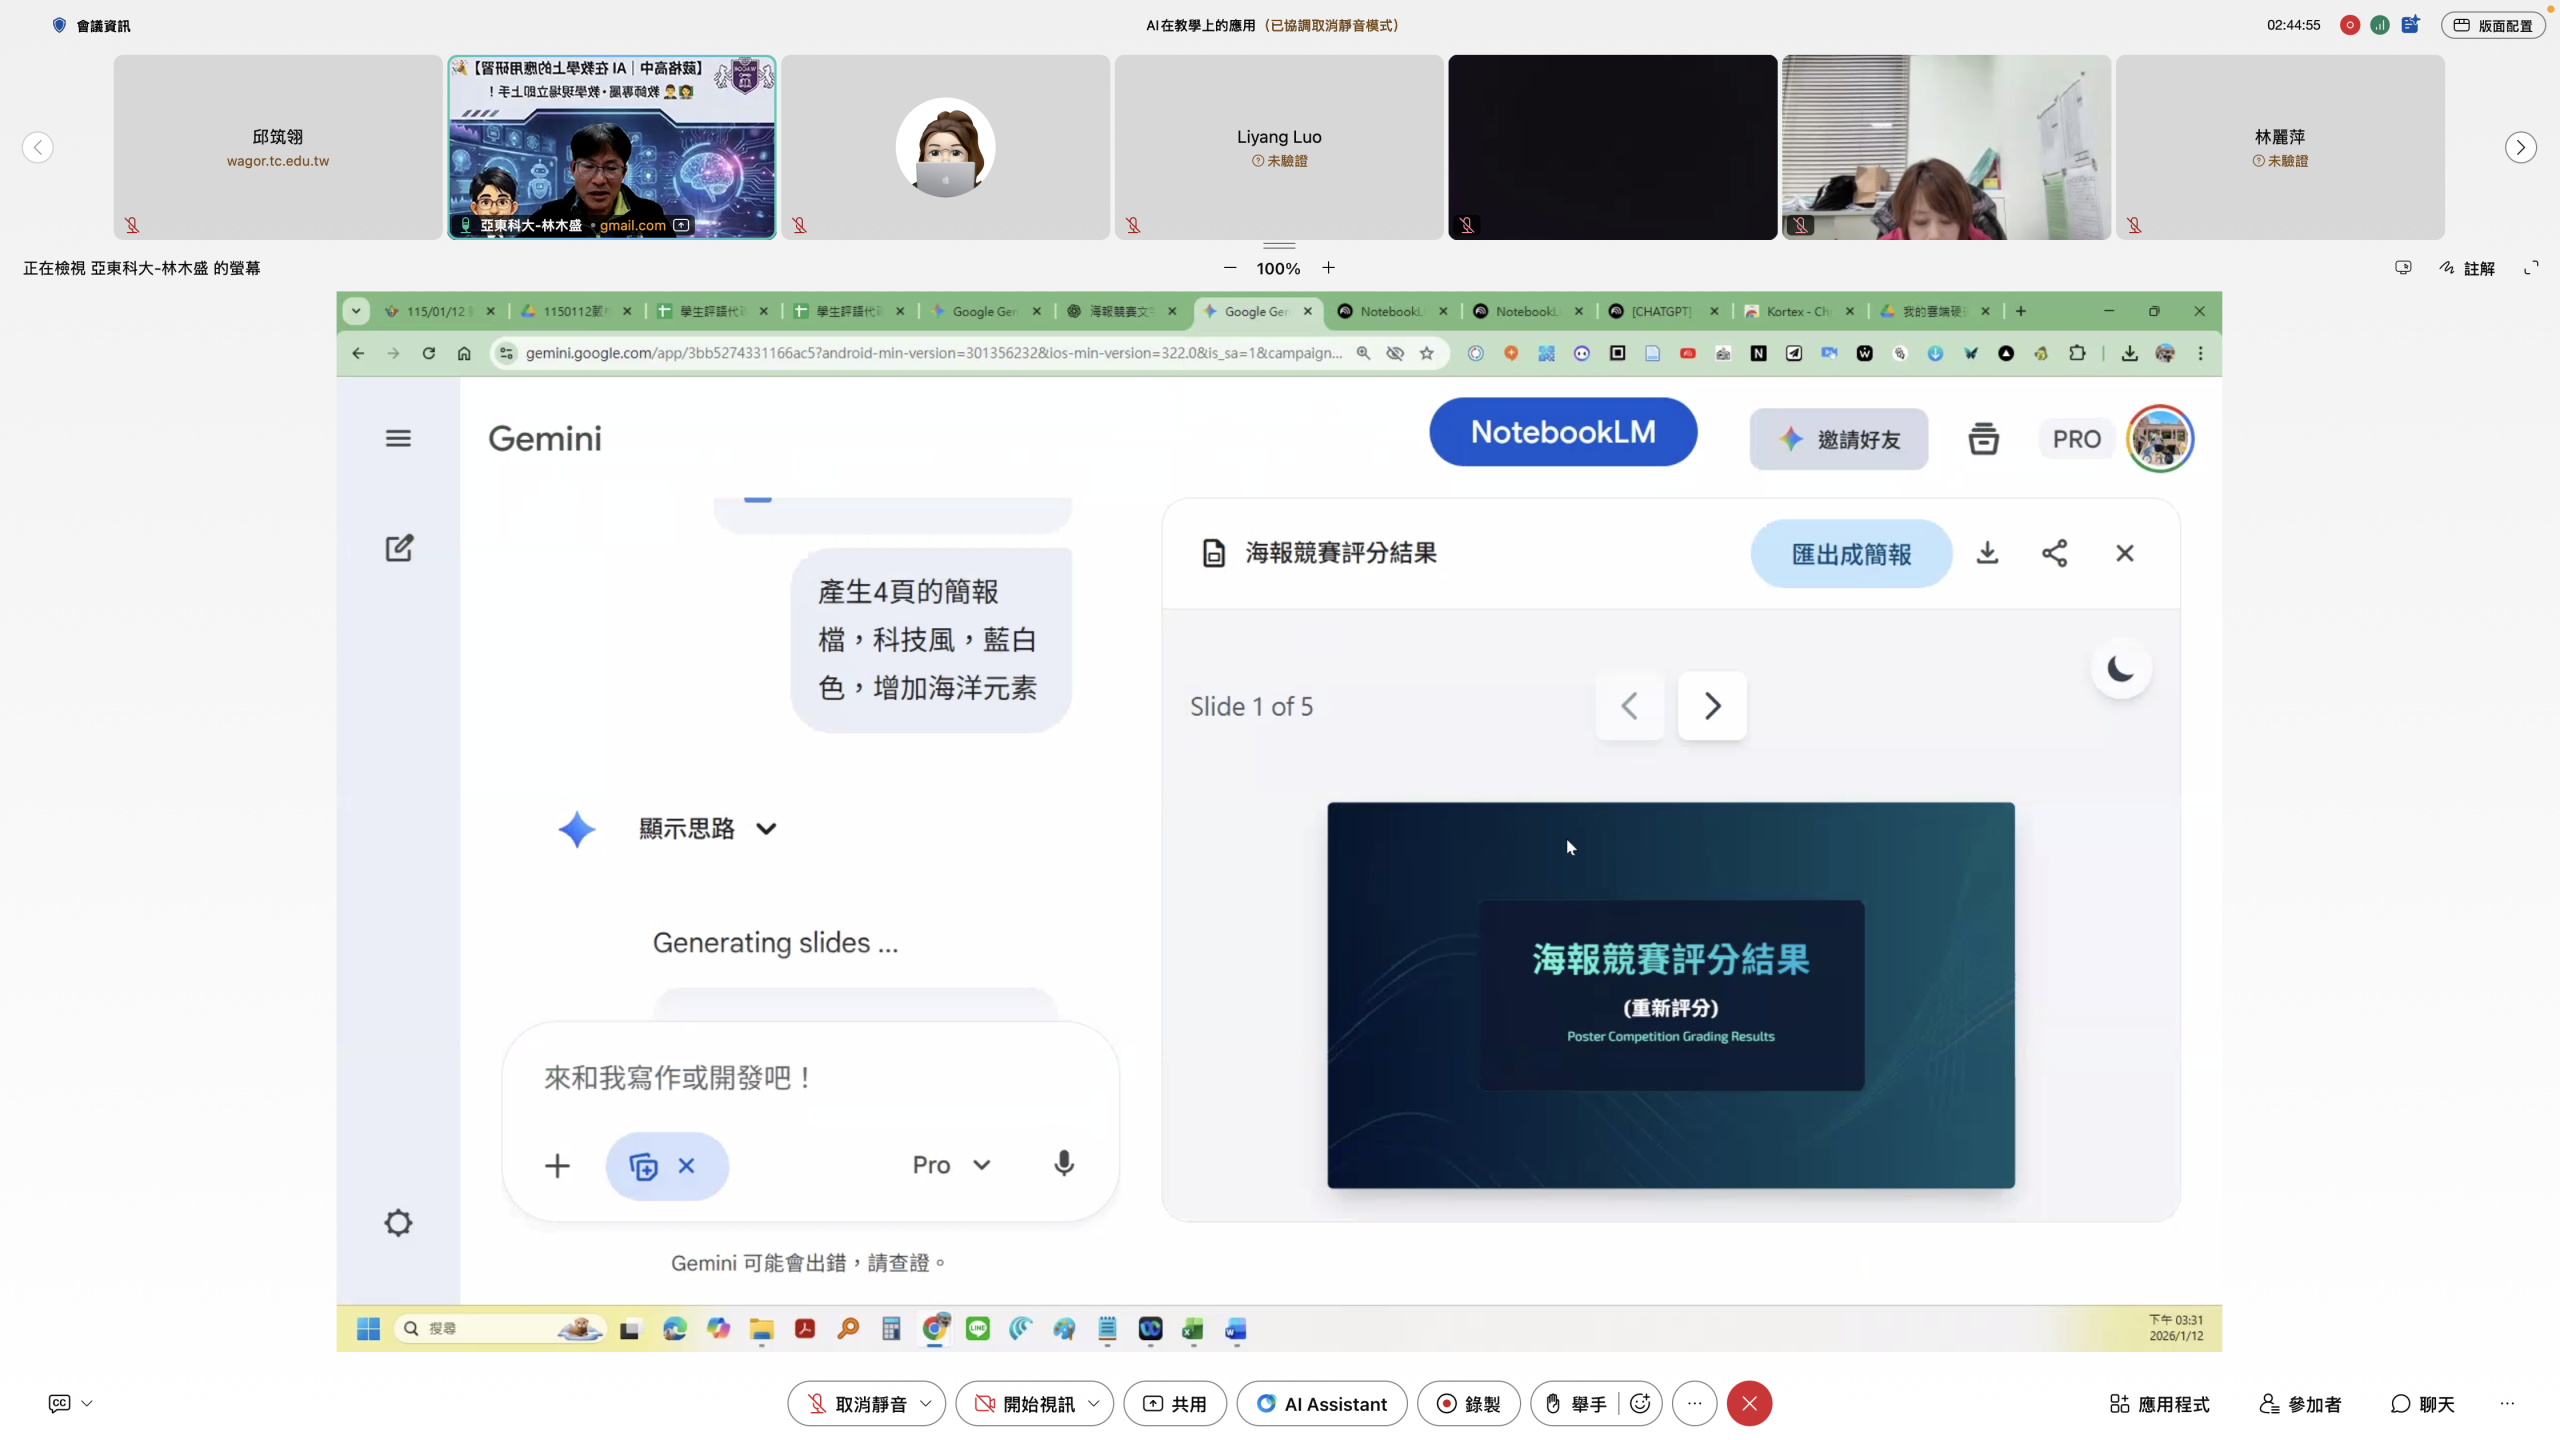Add attachment with plus icon
Viewport: 2560px width, 1440px height.
(557, 1165)
